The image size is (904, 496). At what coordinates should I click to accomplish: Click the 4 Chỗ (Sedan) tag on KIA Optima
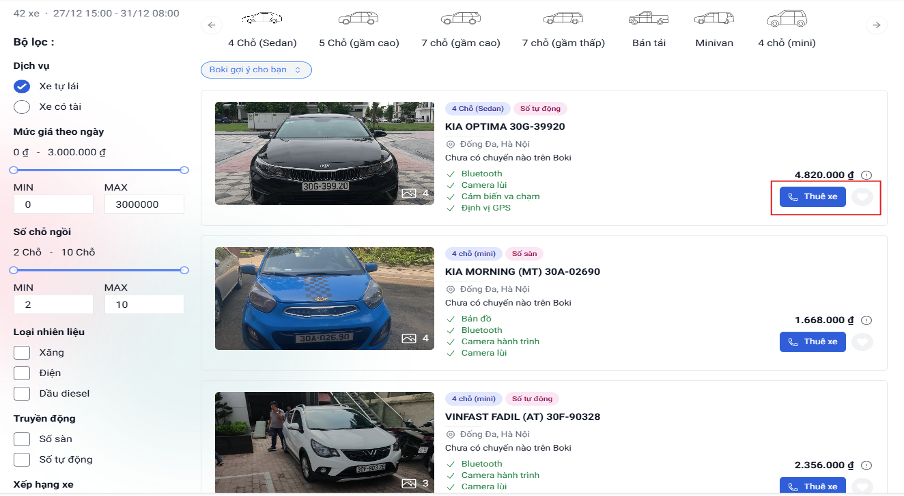coord(477,108)
